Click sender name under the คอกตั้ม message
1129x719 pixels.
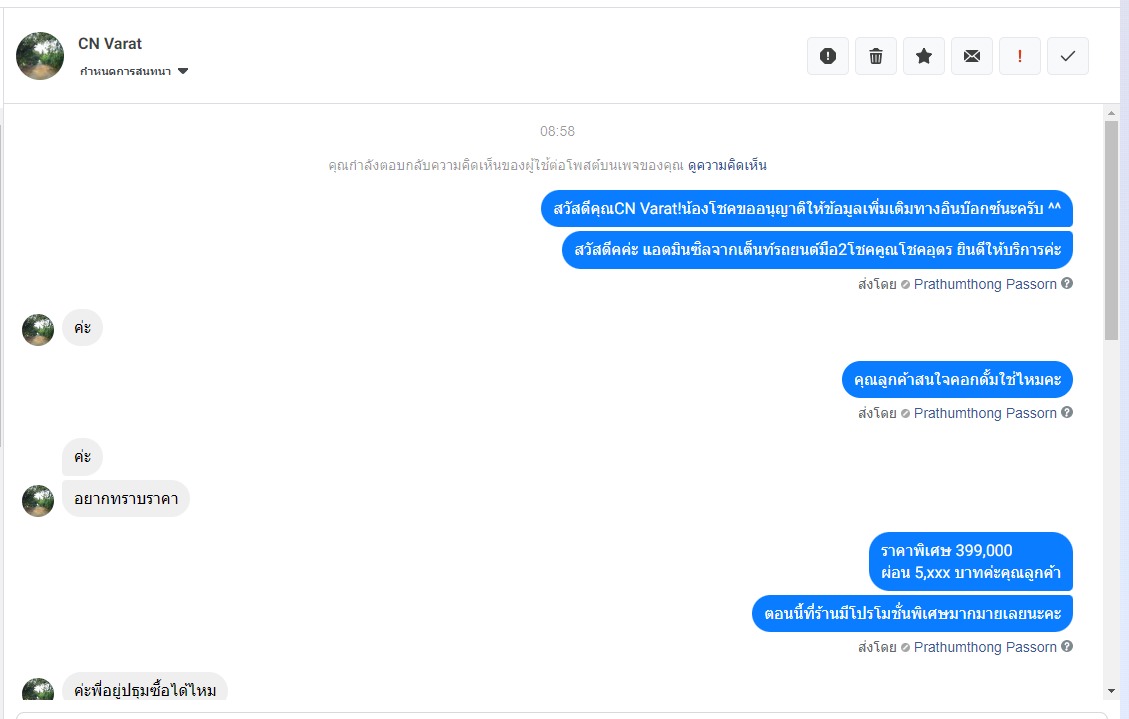click(985, 413)
